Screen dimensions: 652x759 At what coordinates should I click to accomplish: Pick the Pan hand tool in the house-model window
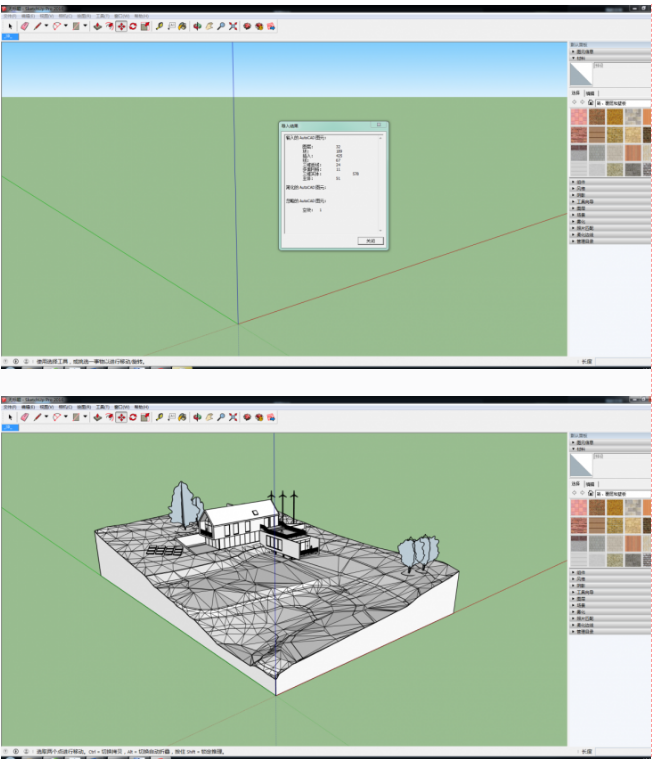209,417
